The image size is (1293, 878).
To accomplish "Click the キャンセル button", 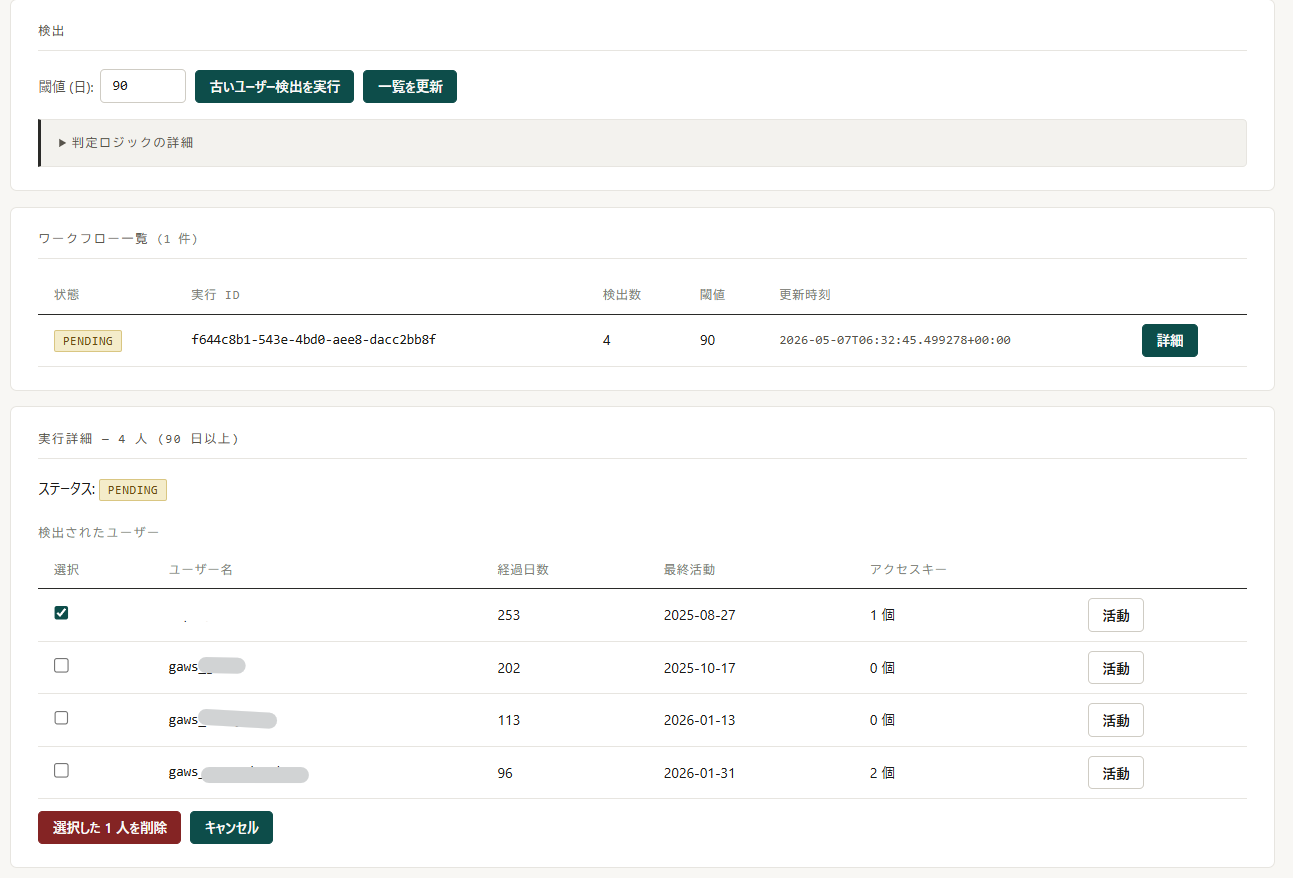I will point(231,827).
